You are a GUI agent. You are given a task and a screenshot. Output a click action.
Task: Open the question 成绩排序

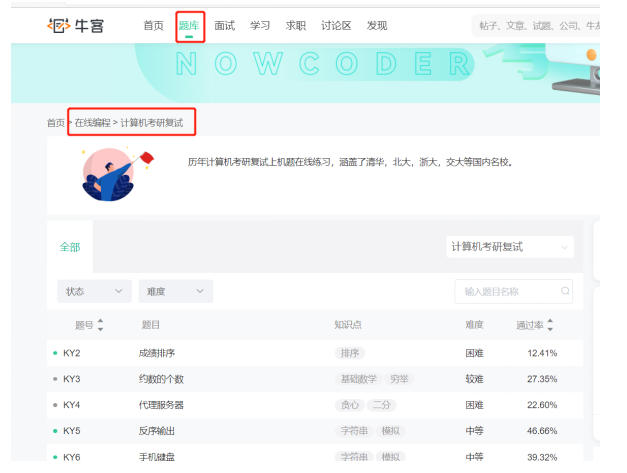157,353
